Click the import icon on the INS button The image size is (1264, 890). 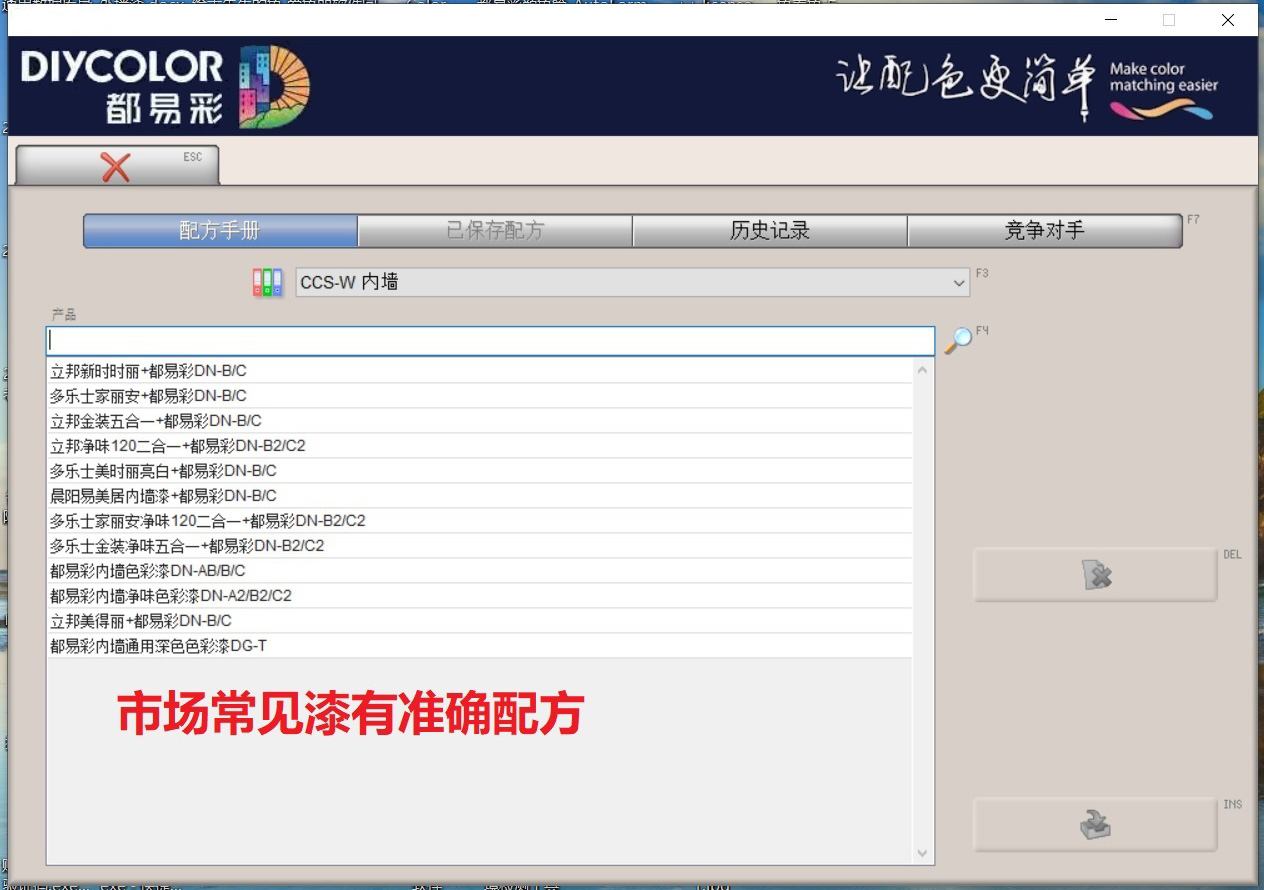click(1094, 824)
